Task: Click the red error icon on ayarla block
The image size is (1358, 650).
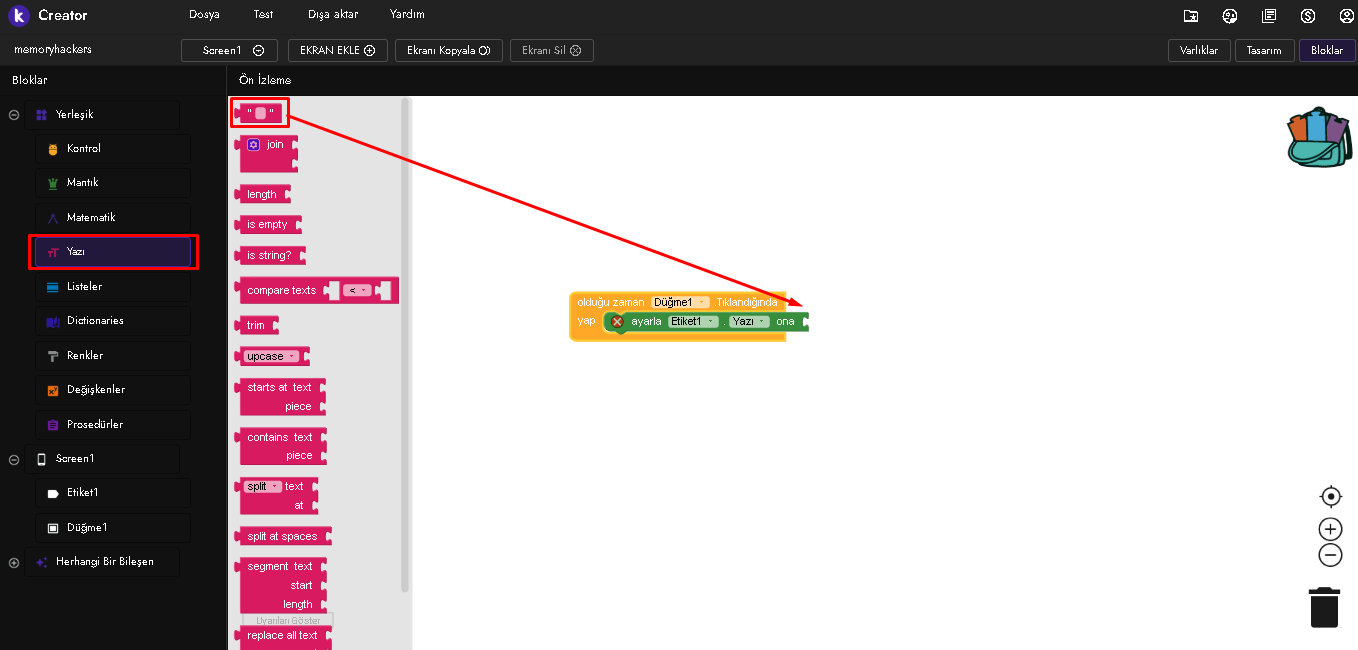Action: tap(617, 321)
